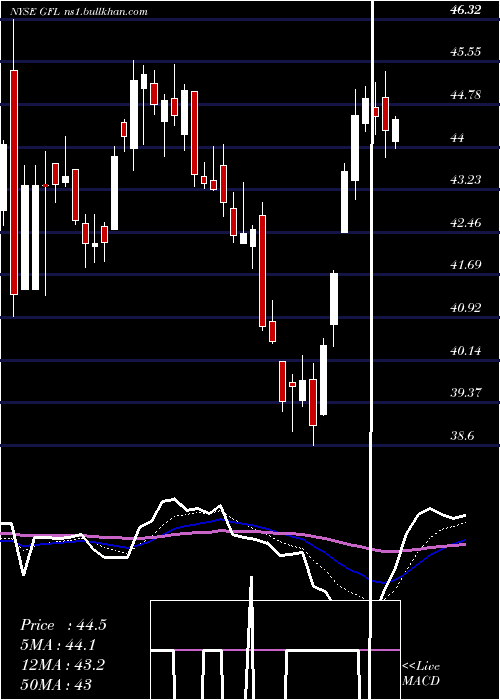This screenshot has height=700, width=500.
Task: Select the 44 price axis label
Action: tap(458, 138)
